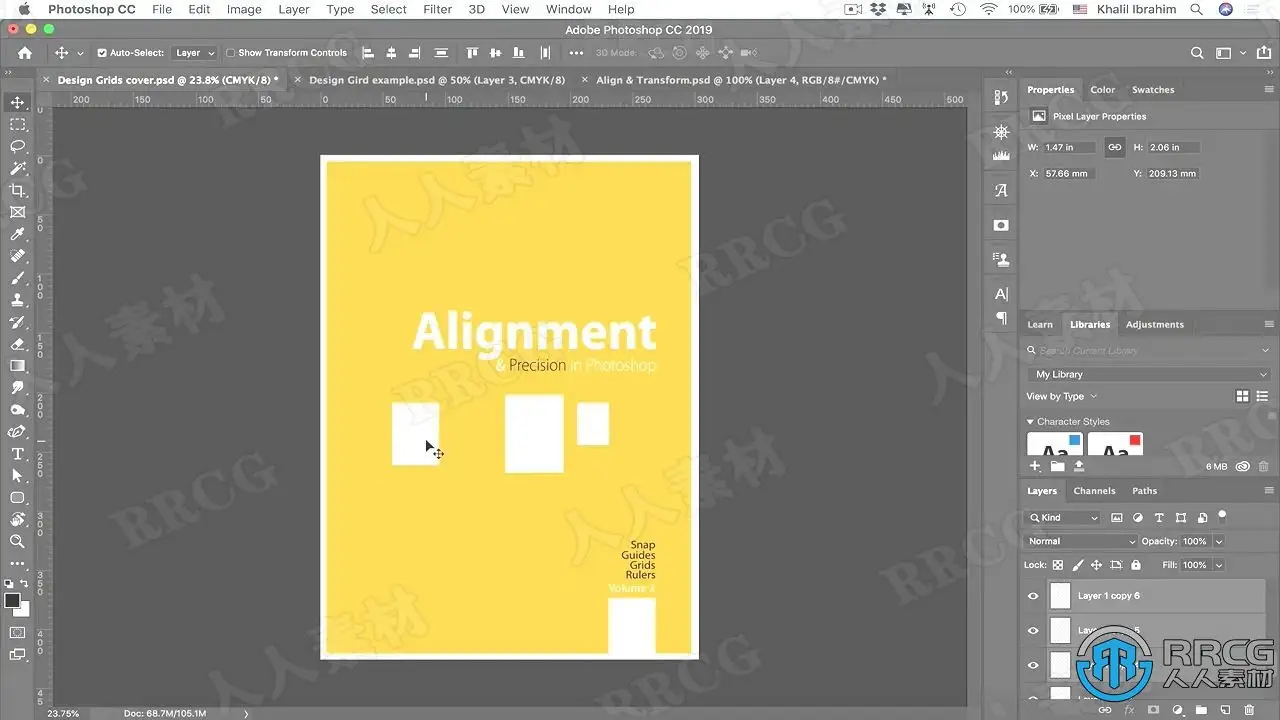Select the Rectangular Marquee tool
Viewport: 1280px width, 720px height.
(17, 125)
